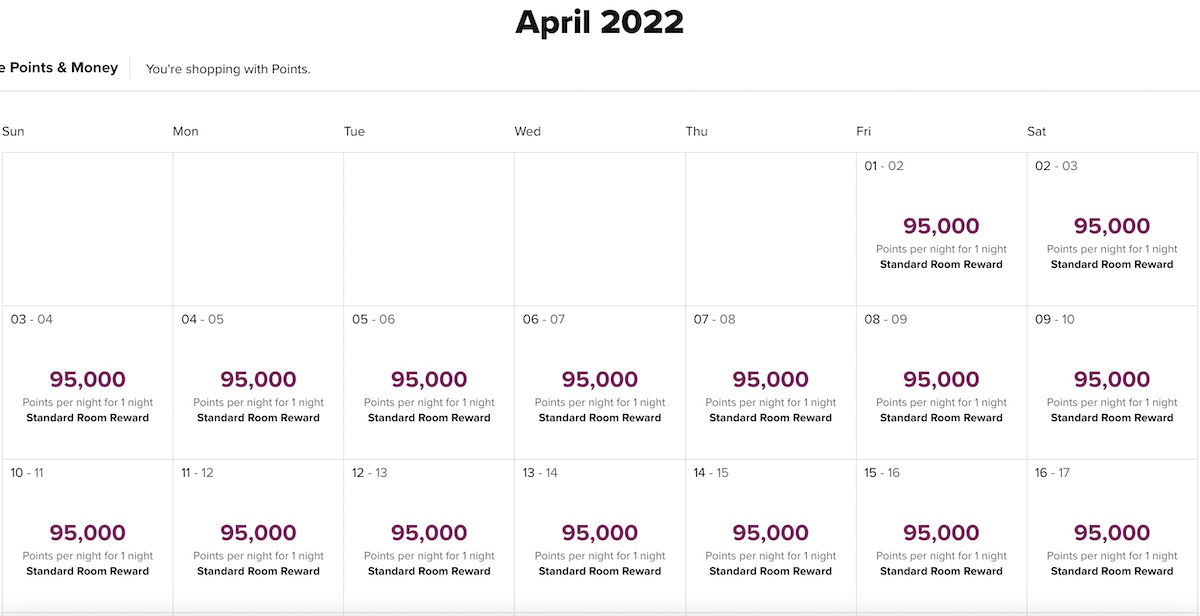The image size is (1200, 616).
Task: Pick the 08 - 09 Friday night
Action: 941,383
